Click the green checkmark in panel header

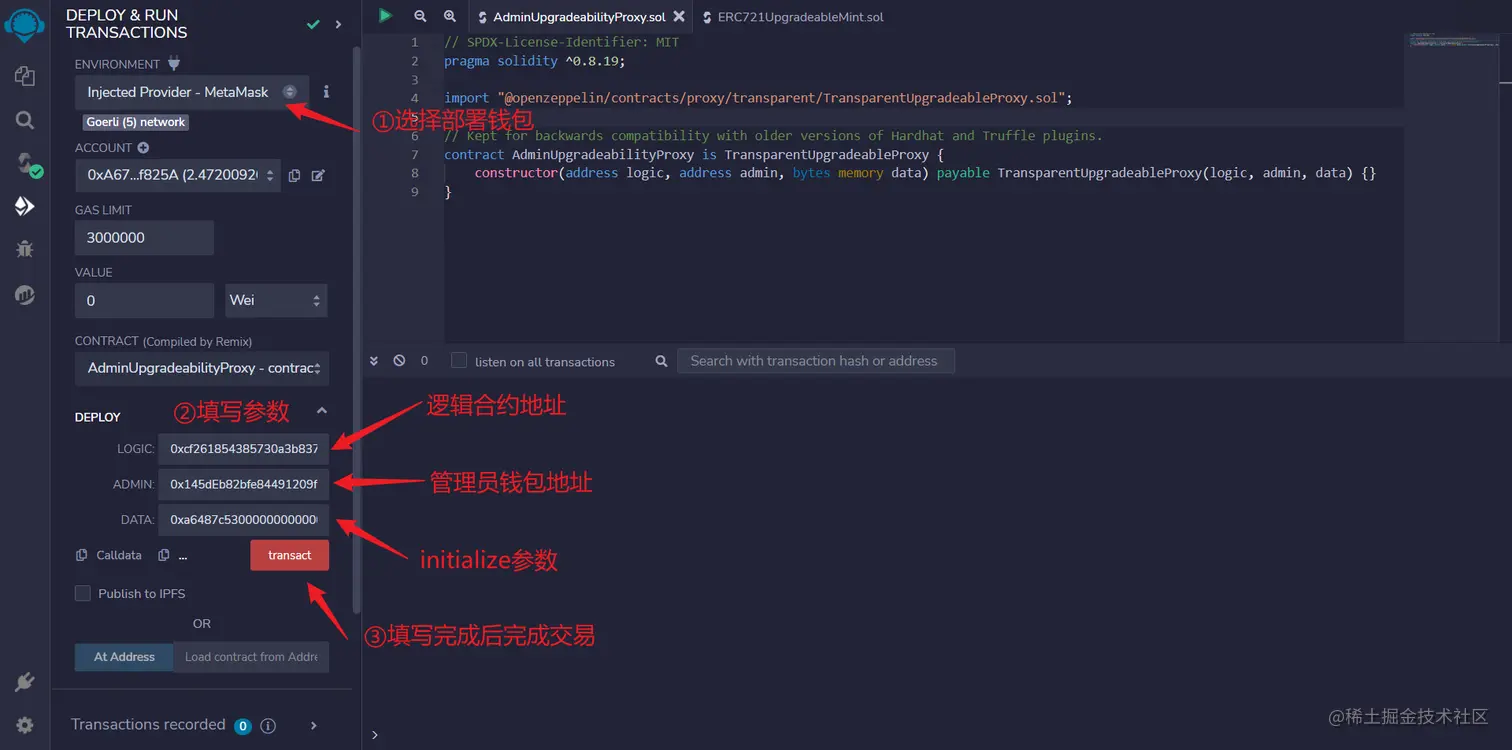tap(313, 24)
